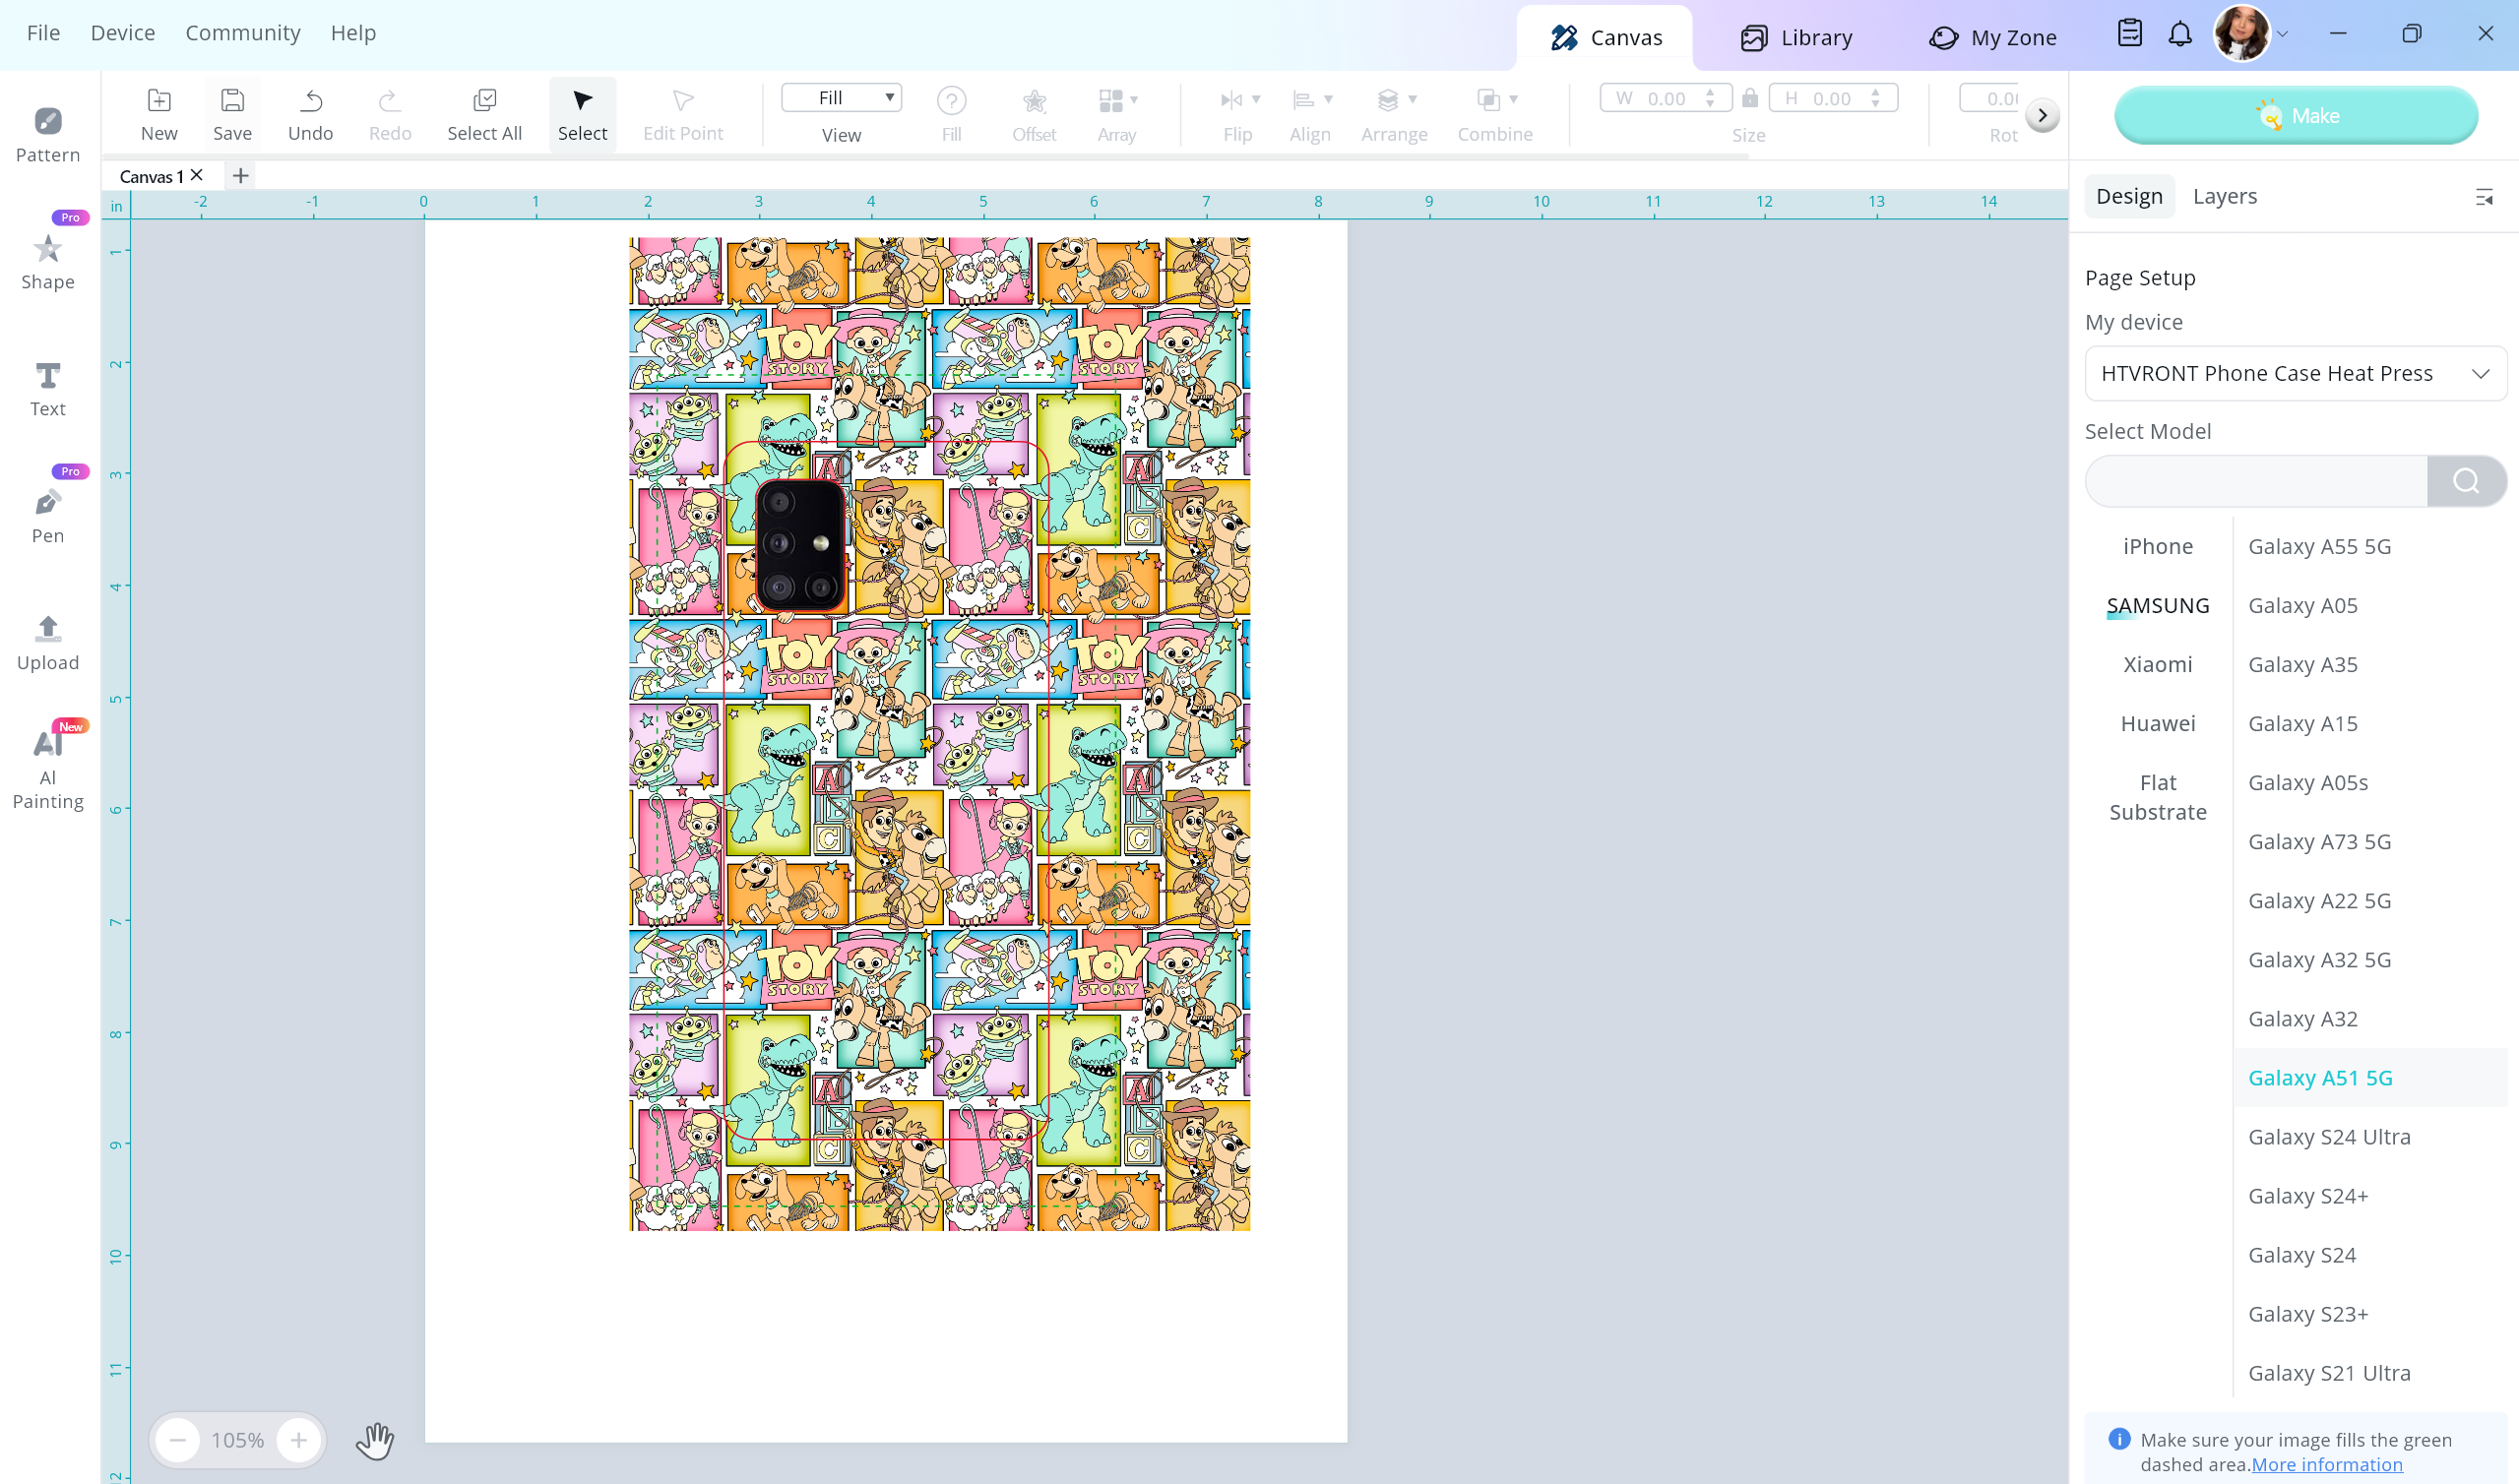Viewport: 2519px width, 1484px height.
Task: Select the Design tab
Action: [x=2129, y=196]
